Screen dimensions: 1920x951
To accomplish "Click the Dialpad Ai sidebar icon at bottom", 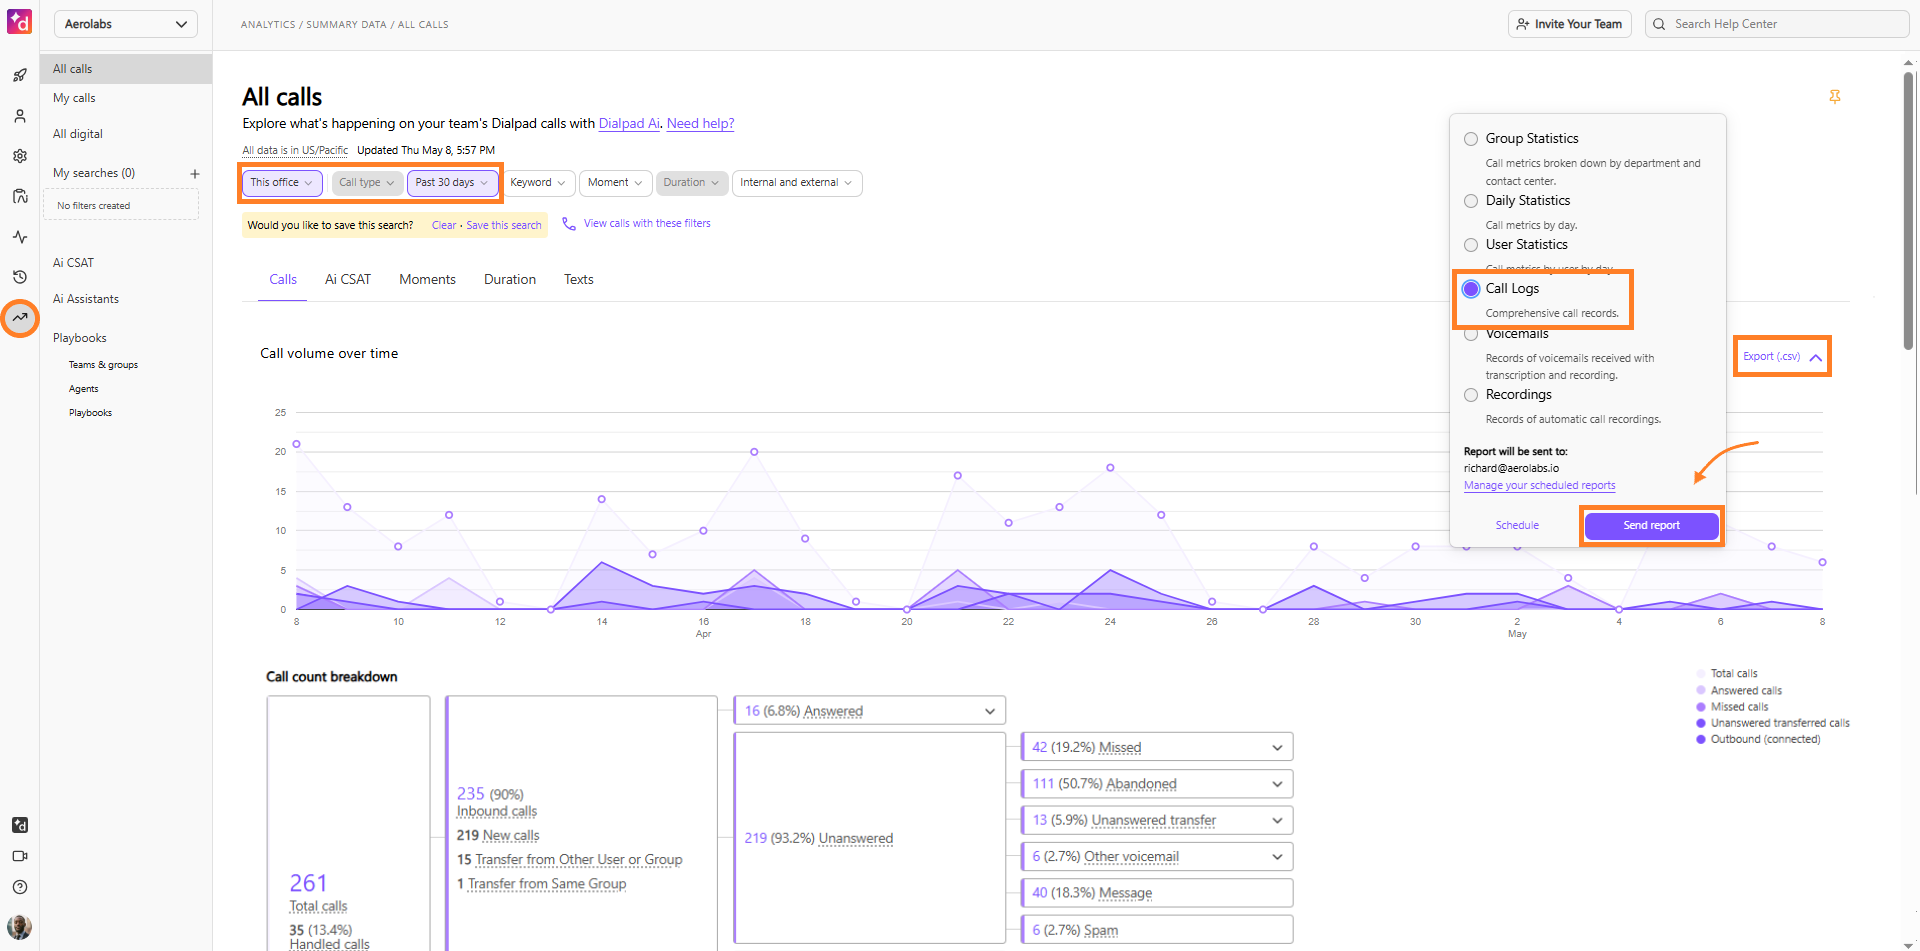I will click(20, 825).
